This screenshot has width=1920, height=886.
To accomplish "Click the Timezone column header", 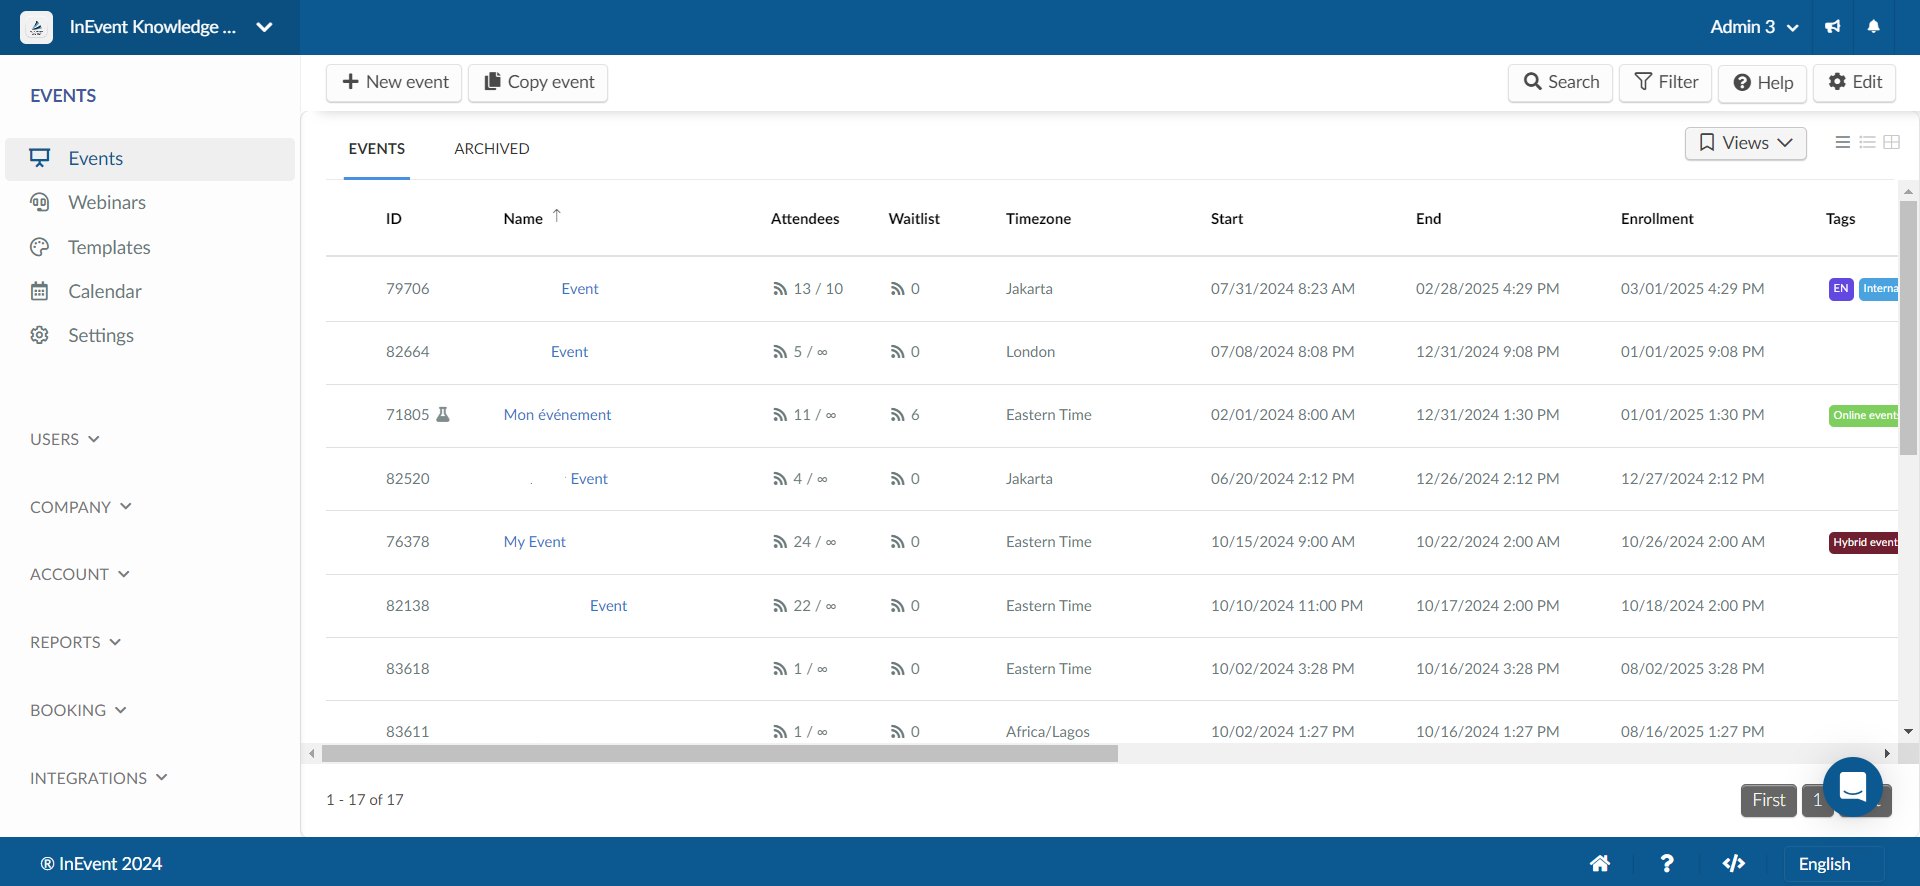I will (1038, 219).
